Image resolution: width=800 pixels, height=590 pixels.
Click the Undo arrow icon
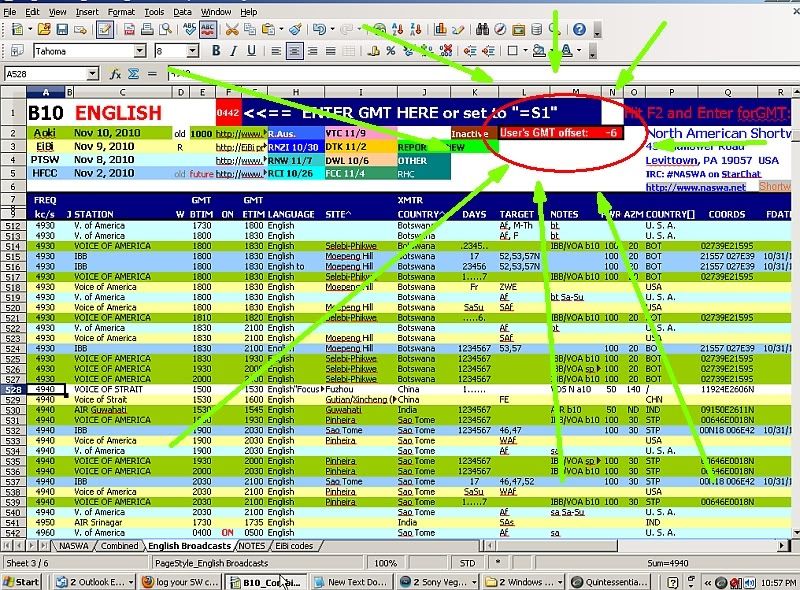pos(318,29)
